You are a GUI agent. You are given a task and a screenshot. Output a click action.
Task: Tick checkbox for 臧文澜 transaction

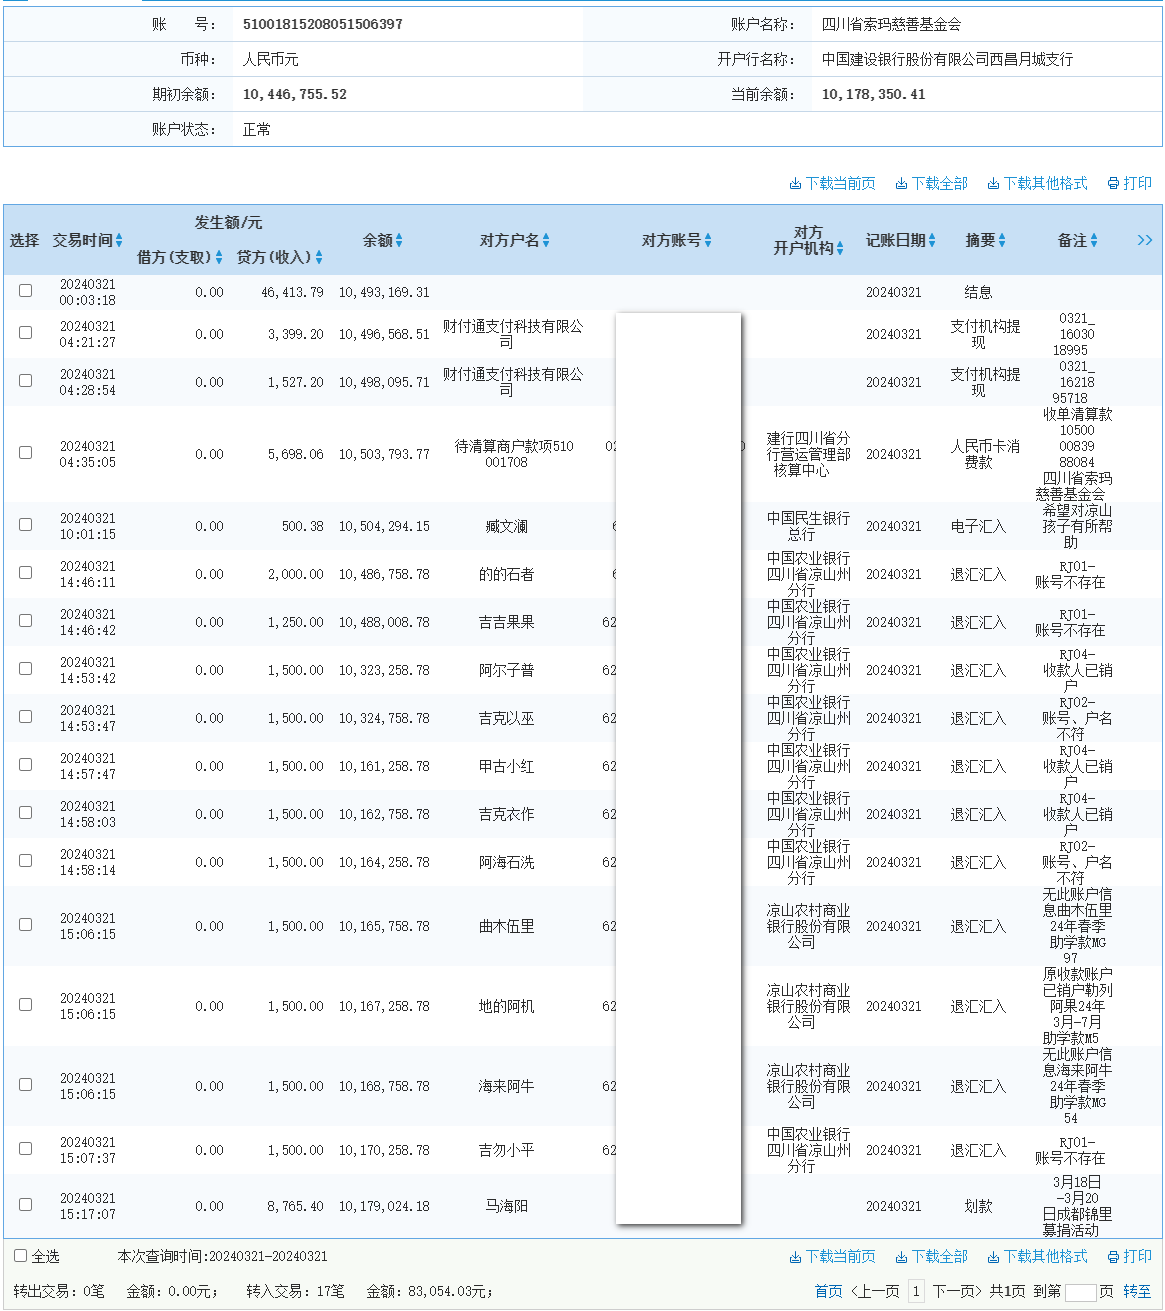pos(25,524)
